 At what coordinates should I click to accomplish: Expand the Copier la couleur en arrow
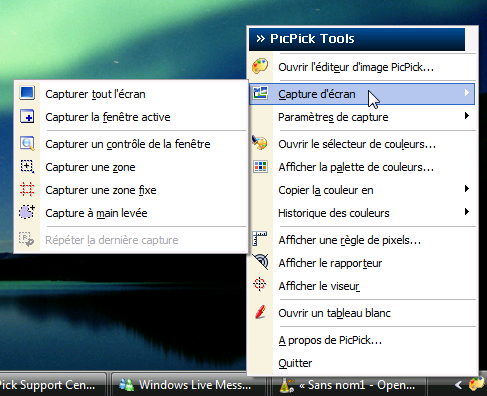click(x=467, y=189)
